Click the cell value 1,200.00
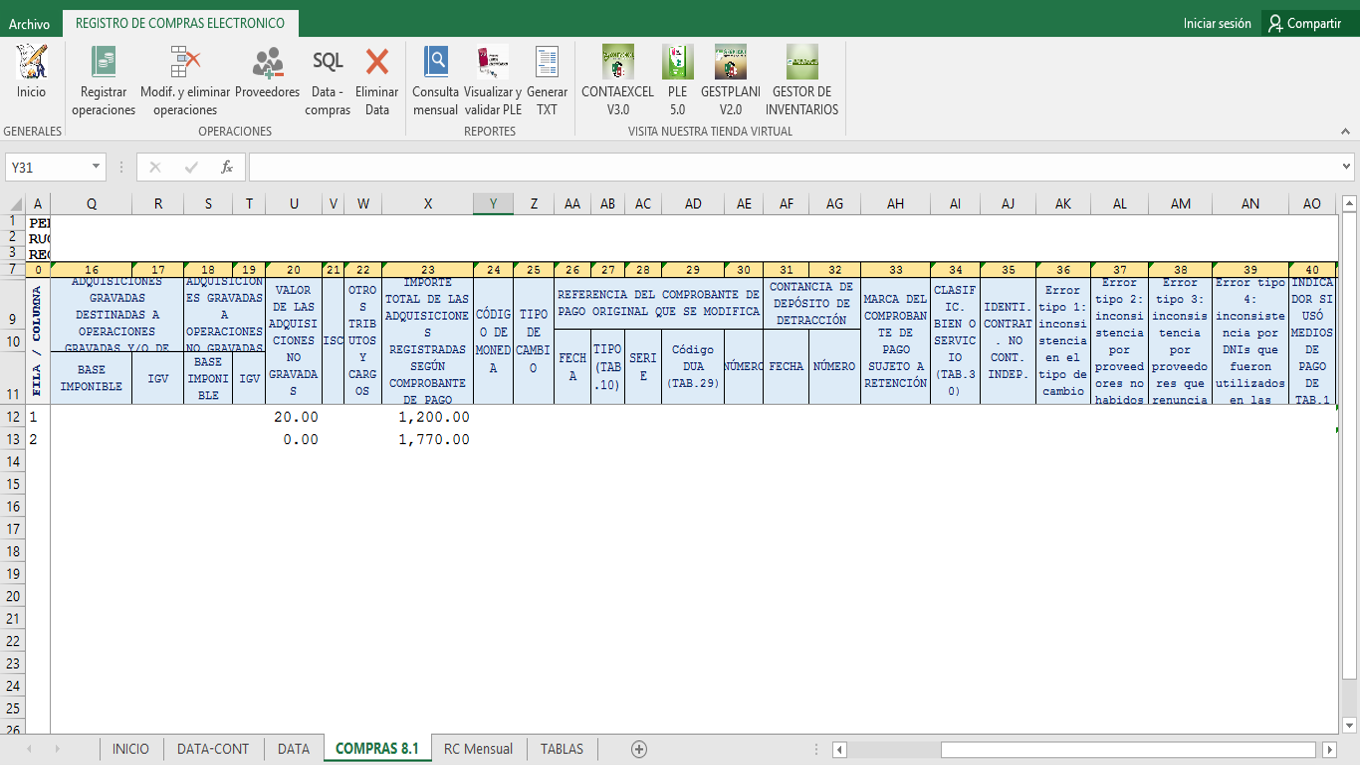1360x765 pixels. coord(428,417)
